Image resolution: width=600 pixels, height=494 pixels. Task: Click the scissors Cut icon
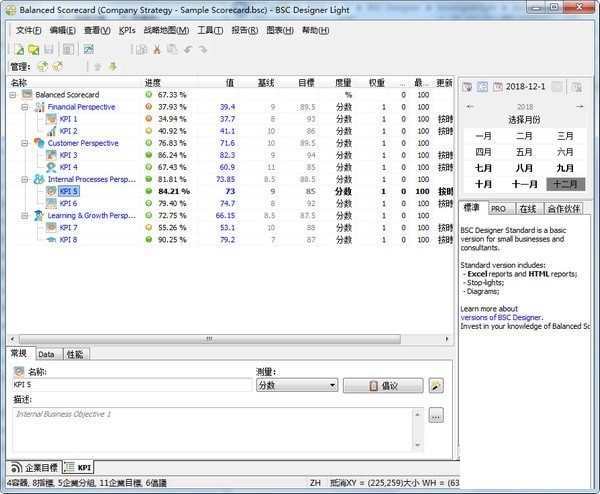[x=157, y=49]
